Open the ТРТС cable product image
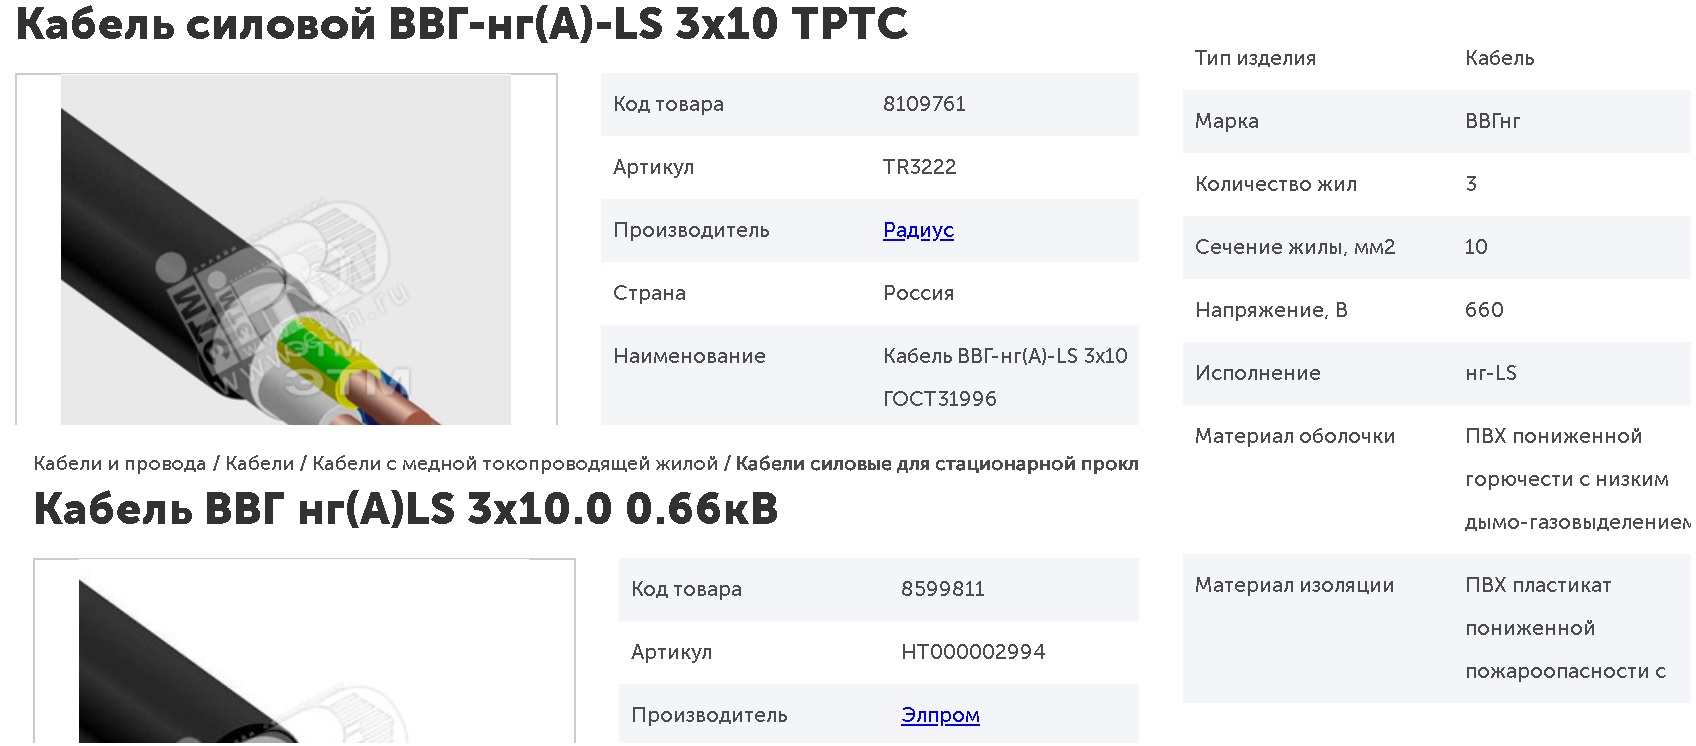Image resolution: width=1696 pixels, height=746 pixels. tap(286, 250)
